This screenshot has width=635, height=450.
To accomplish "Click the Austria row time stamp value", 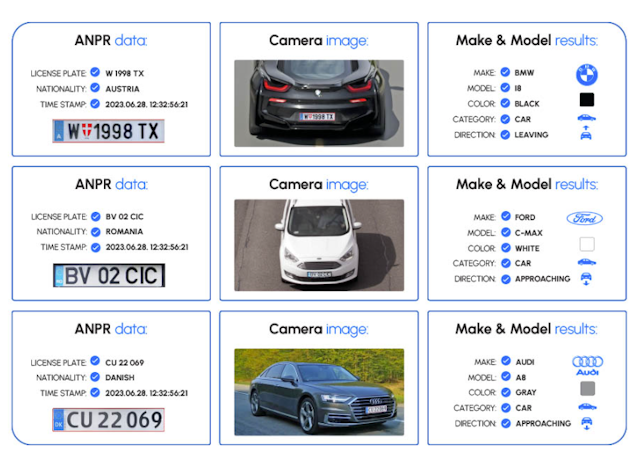I will [x=147, y=105].
